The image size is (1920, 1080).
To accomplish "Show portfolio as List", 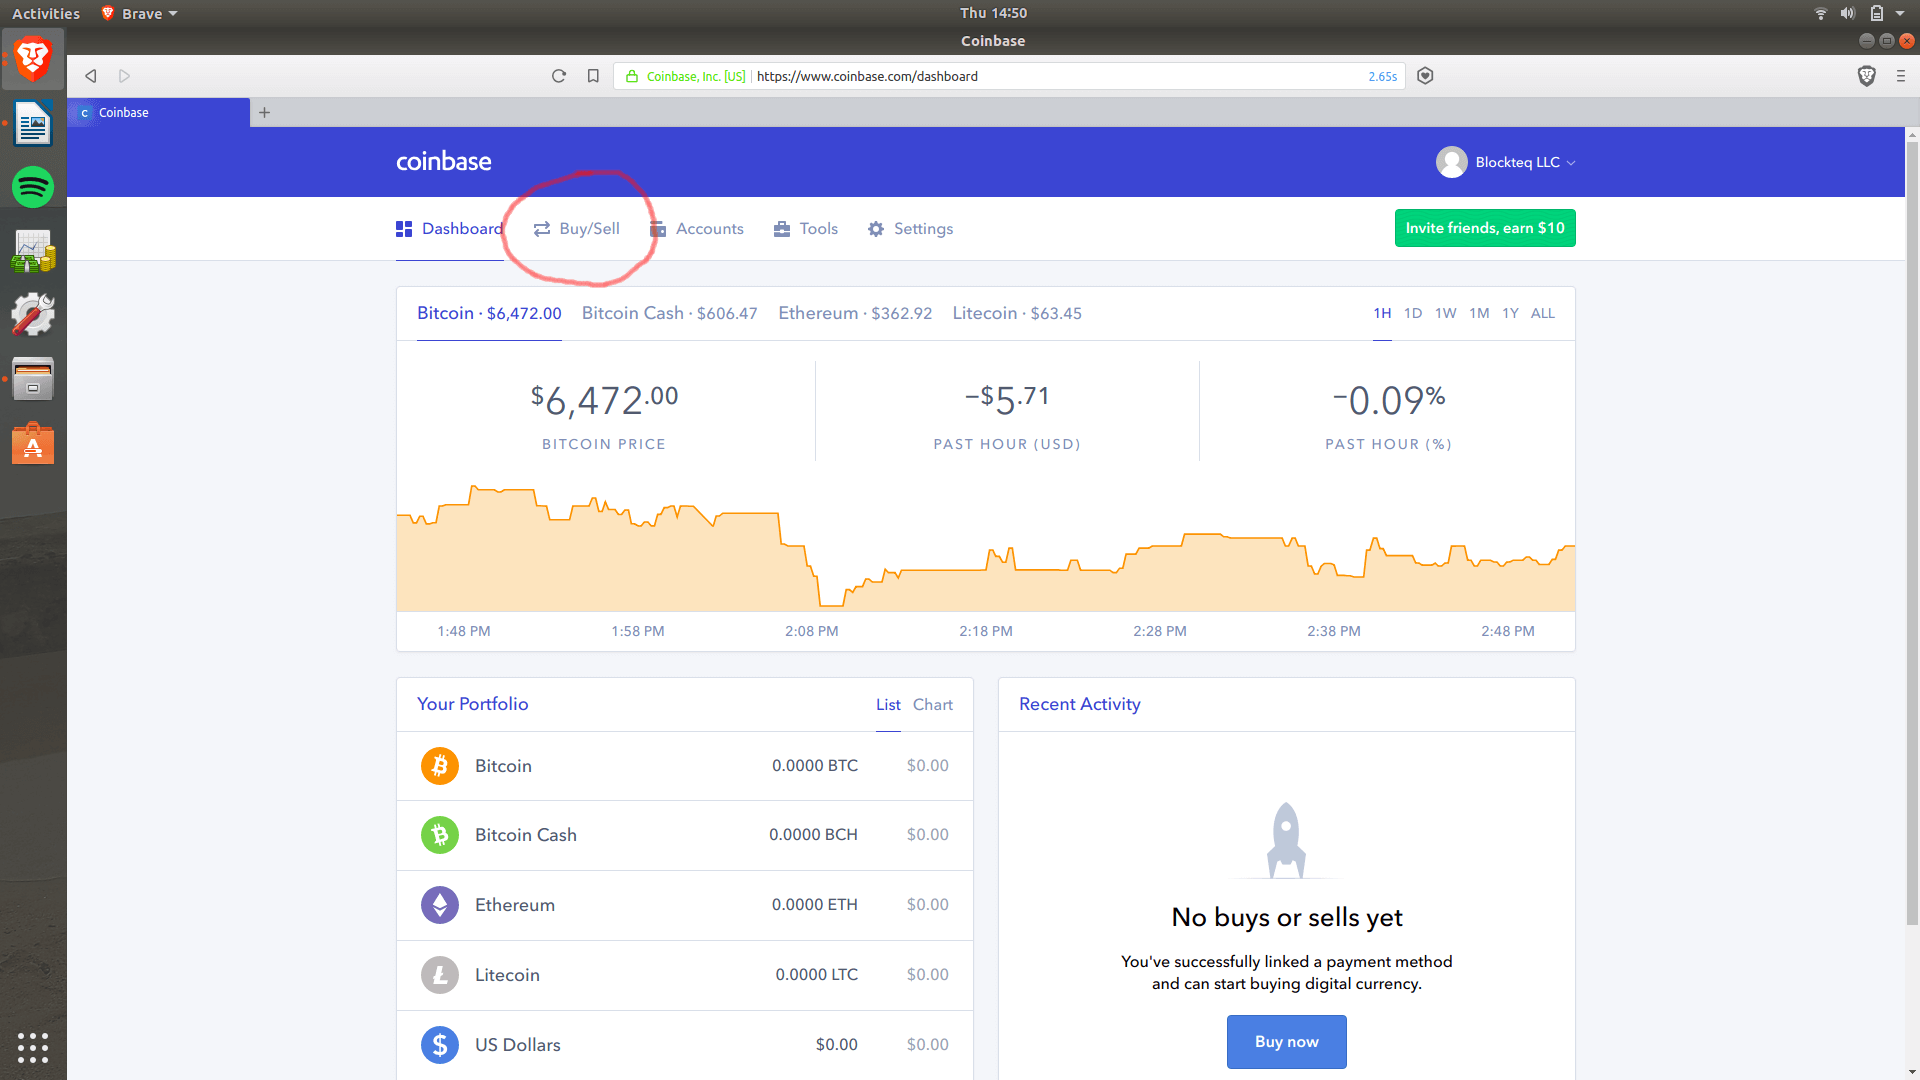I will pyautogui.click(x=888, y=705).
